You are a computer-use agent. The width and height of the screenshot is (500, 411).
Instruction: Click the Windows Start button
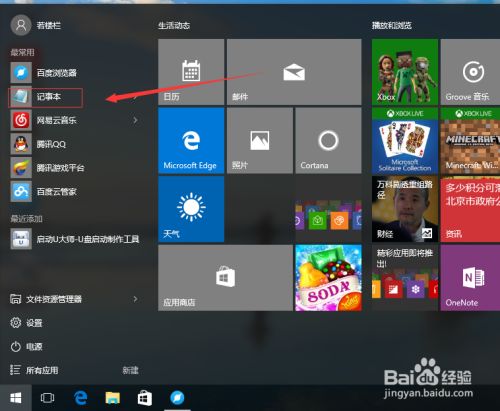click(x=16, y=398)
